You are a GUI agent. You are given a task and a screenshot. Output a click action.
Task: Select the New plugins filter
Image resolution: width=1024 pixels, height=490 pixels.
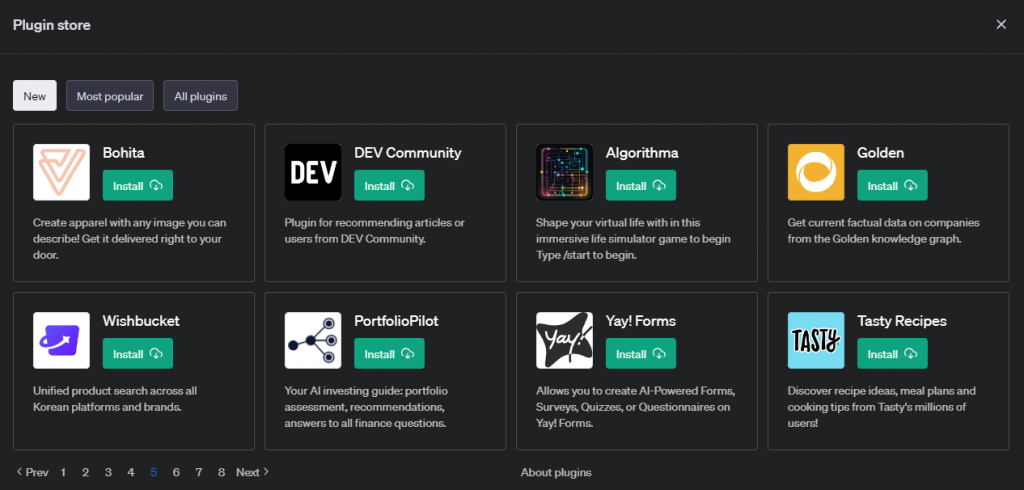click(x=35, y=96)
